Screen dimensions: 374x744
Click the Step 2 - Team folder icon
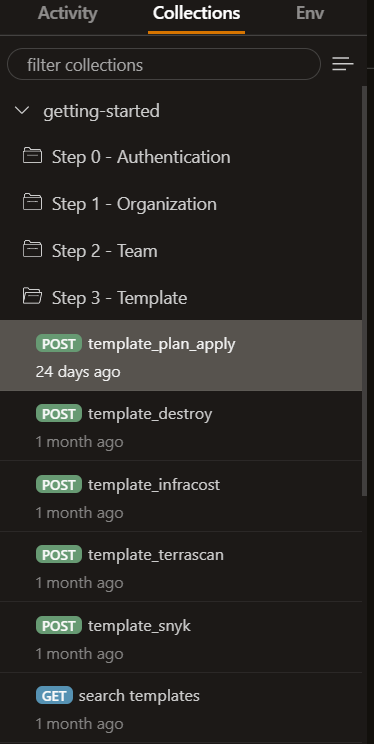pyautogui.click(x=32, y=250)
